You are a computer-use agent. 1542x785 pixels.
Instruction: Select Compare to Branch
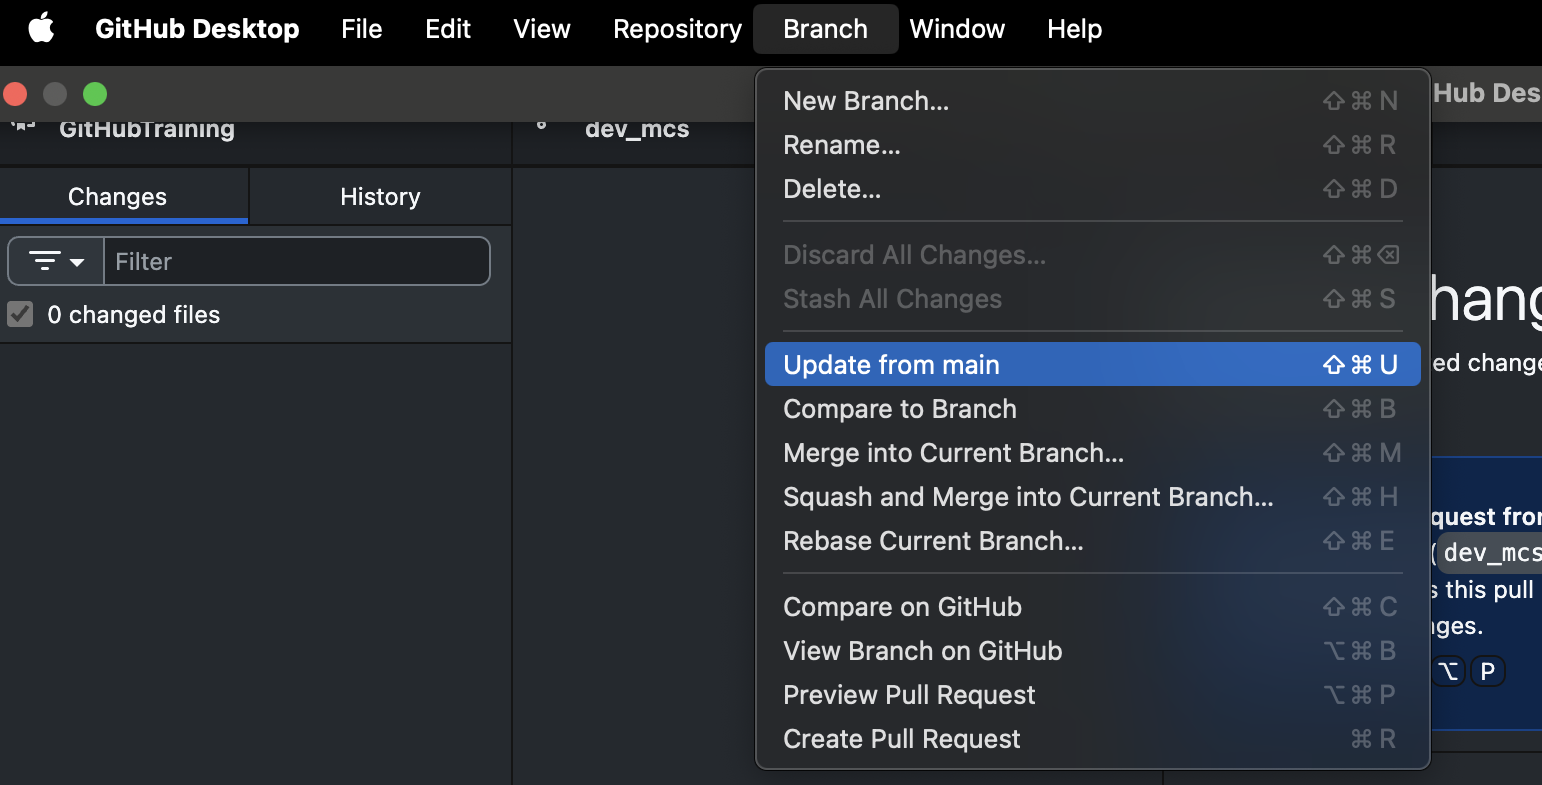point(899,409)
